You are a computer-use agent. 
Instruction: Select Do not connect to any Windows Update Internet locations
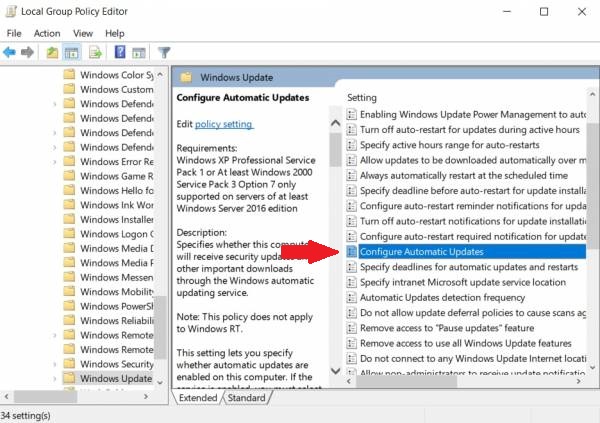(466, 359)
